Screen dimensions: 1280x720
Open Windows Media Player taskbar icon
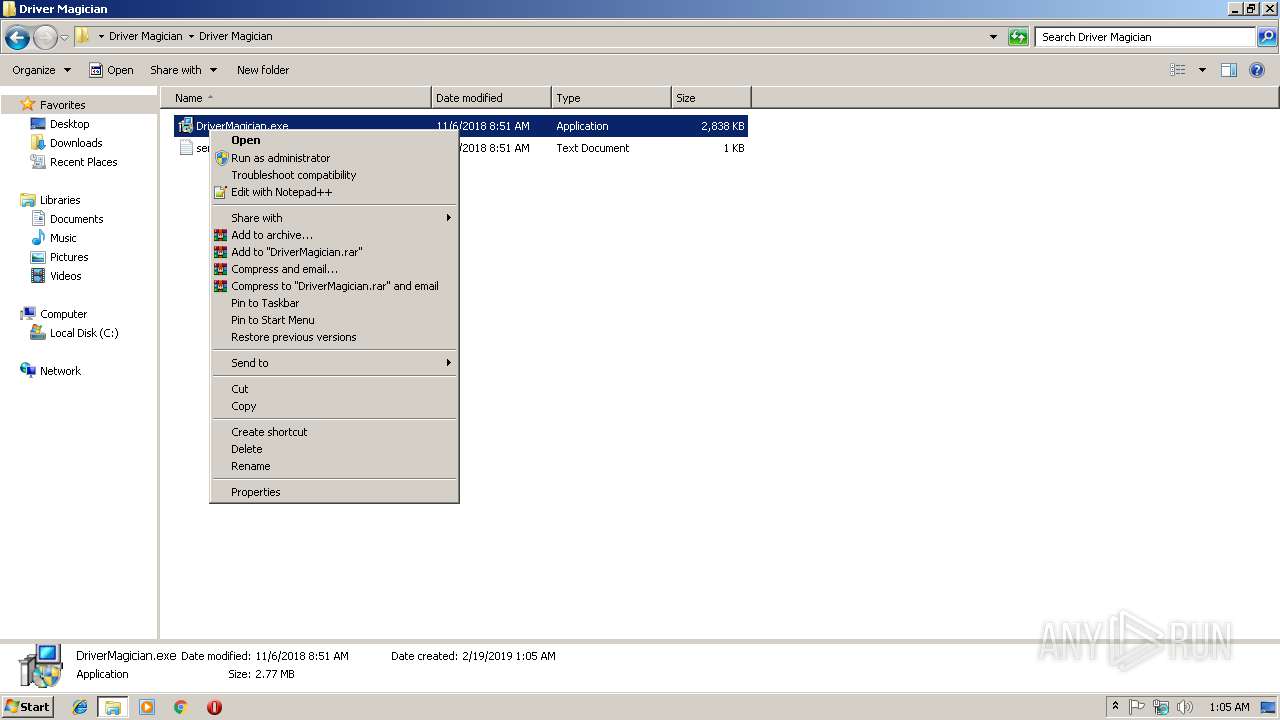tap(147, 707)
